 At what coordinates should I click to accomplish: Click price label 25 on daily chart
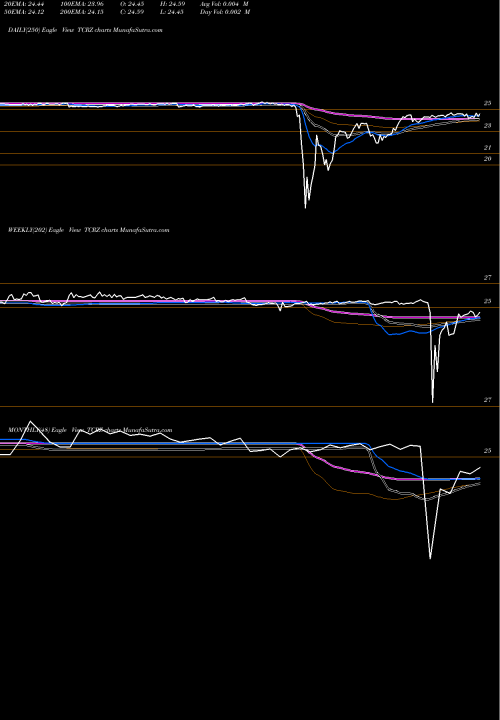pyautogui.click(x=488, y=103)
